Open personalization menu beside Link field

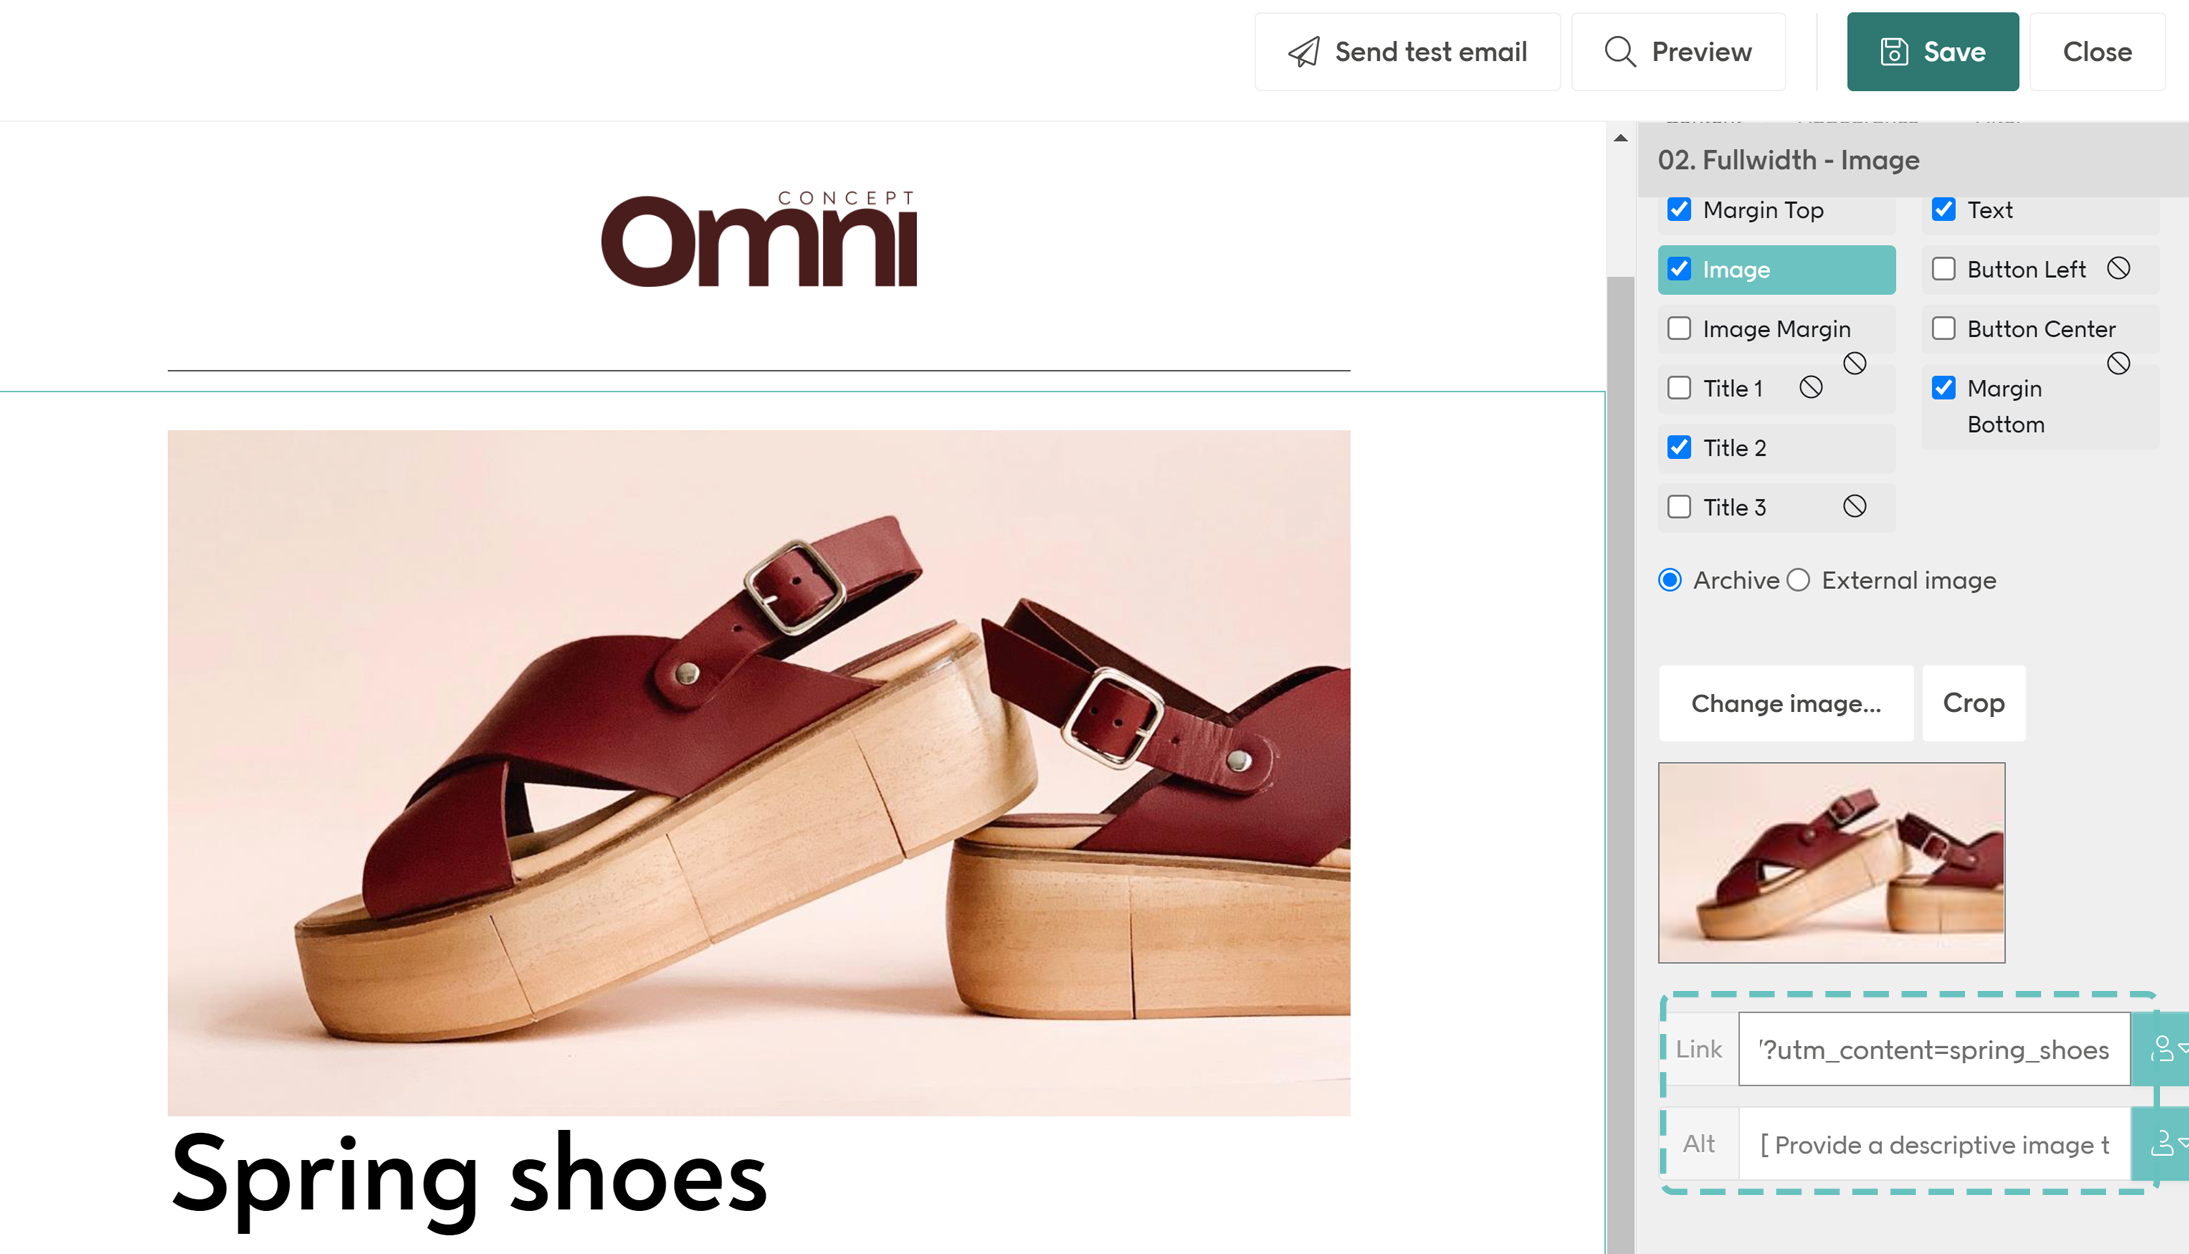click(2163, 1049)
